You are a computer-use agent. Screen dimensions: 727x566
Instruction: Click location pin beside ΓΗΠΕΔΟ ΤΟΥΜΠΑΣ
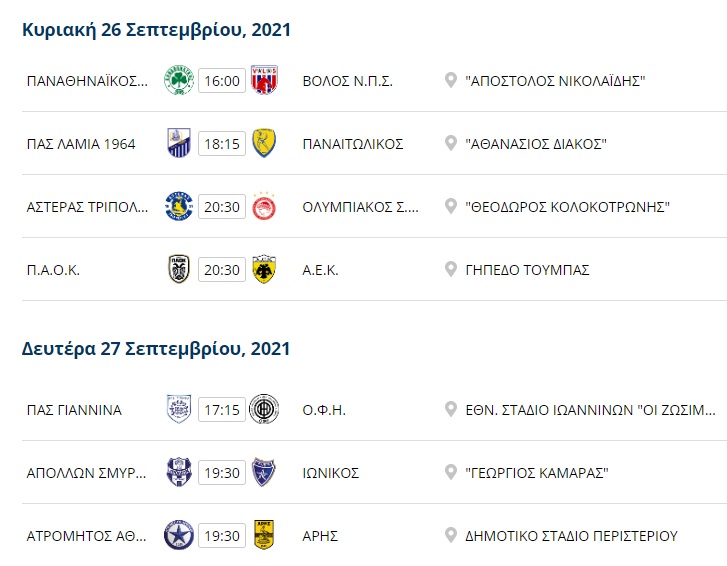[452, 270]
